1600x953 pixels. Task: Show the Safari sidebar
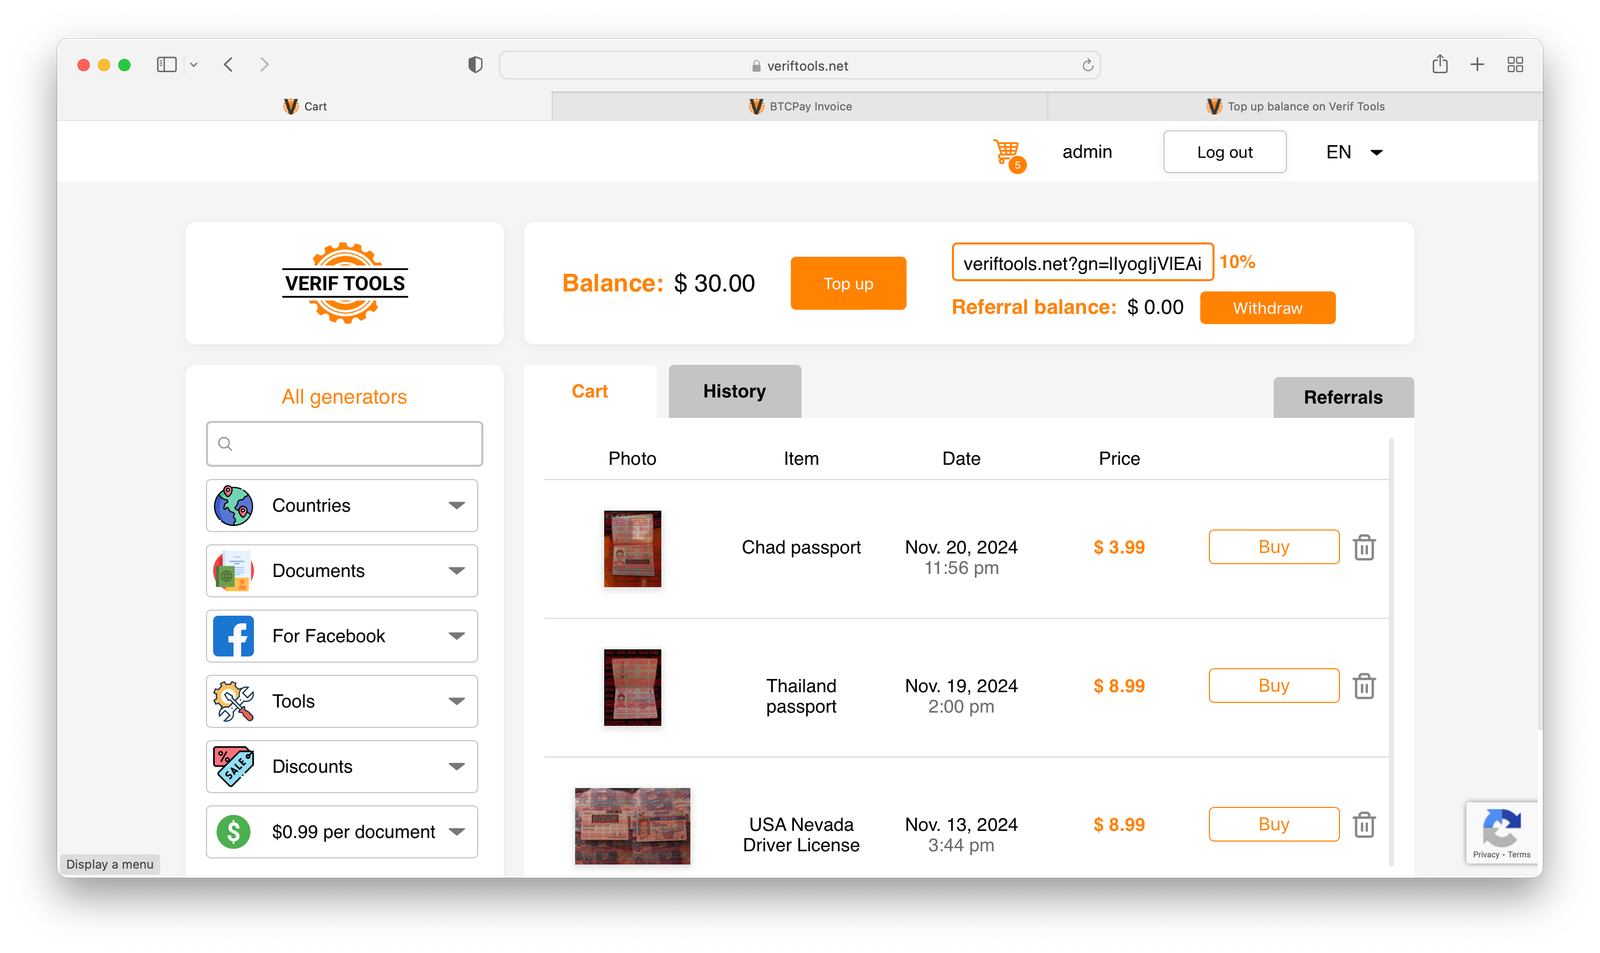(x=167, y=65)
